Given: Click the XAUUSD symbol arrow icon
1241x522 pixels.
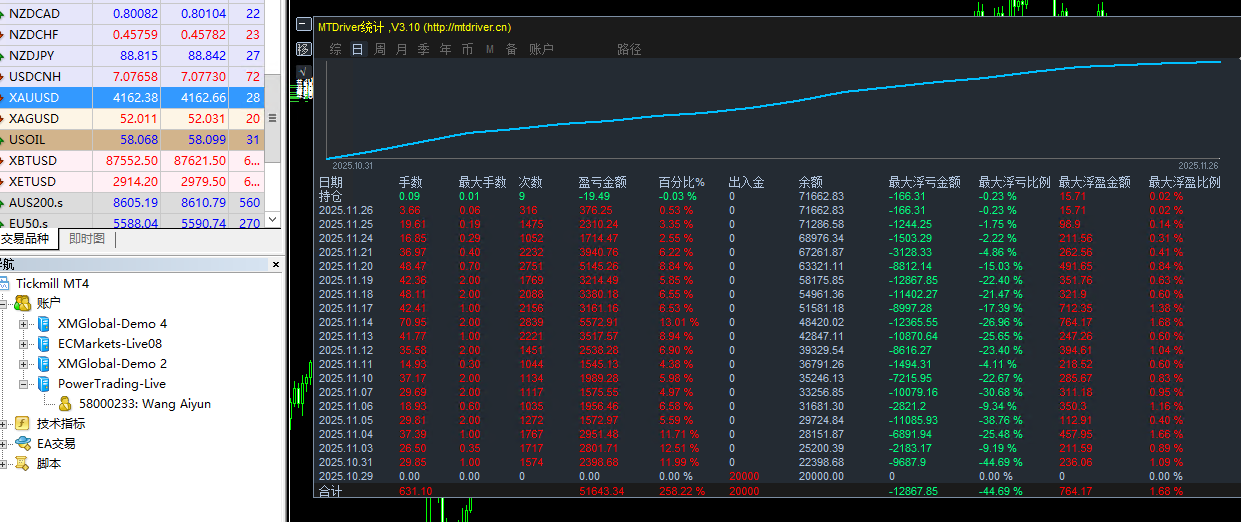Looking at the screenshot, I should (3, 98).
